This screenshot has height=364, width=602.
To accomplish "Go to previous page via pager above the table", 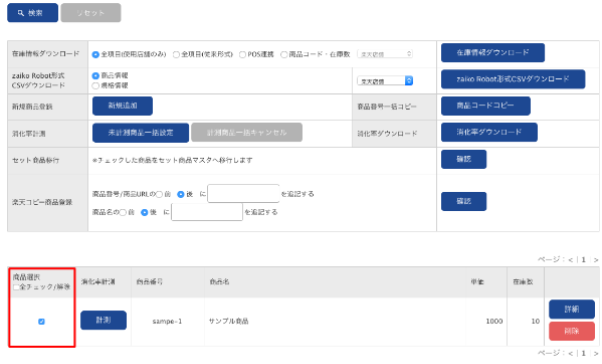I will click(571, 260).
